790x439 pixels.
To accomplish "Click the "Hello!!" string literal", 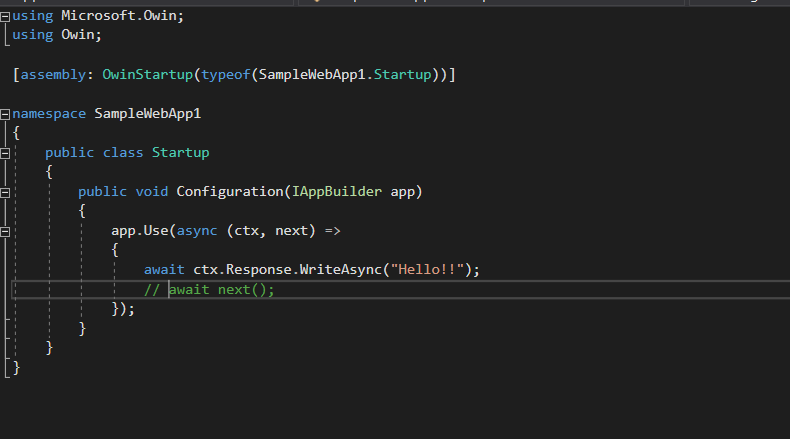I will point(431,270).
